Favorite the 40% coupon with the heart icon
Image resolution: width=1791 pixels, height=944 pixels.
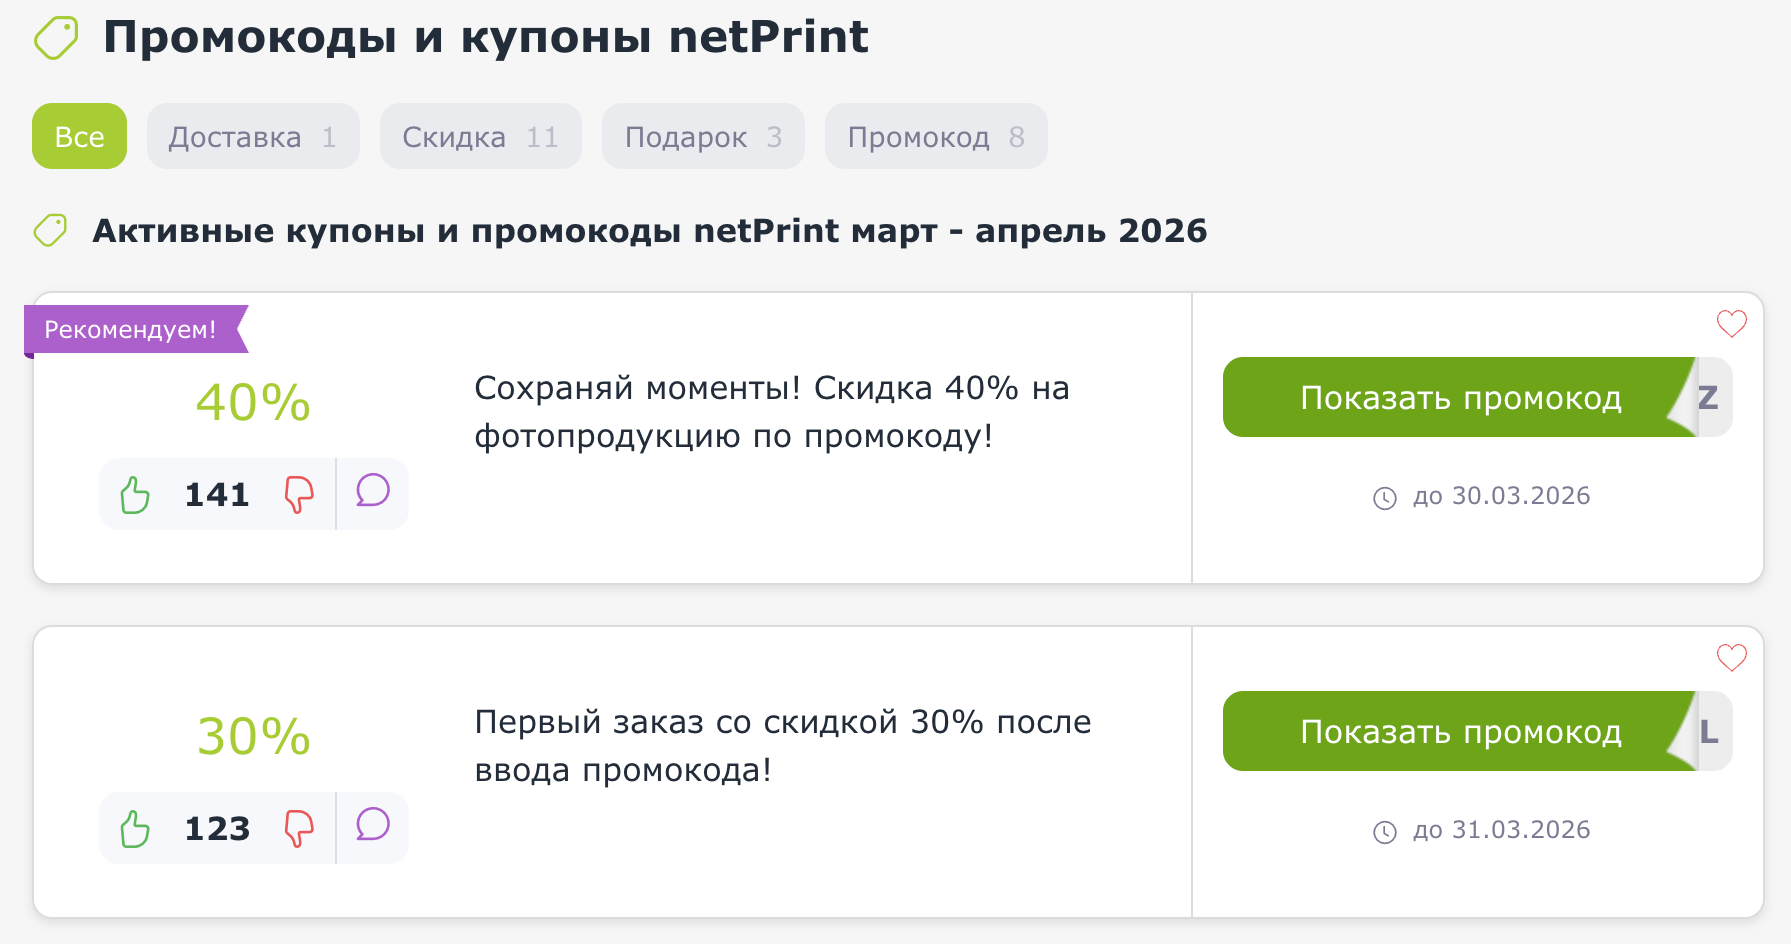pos(1731,323)
